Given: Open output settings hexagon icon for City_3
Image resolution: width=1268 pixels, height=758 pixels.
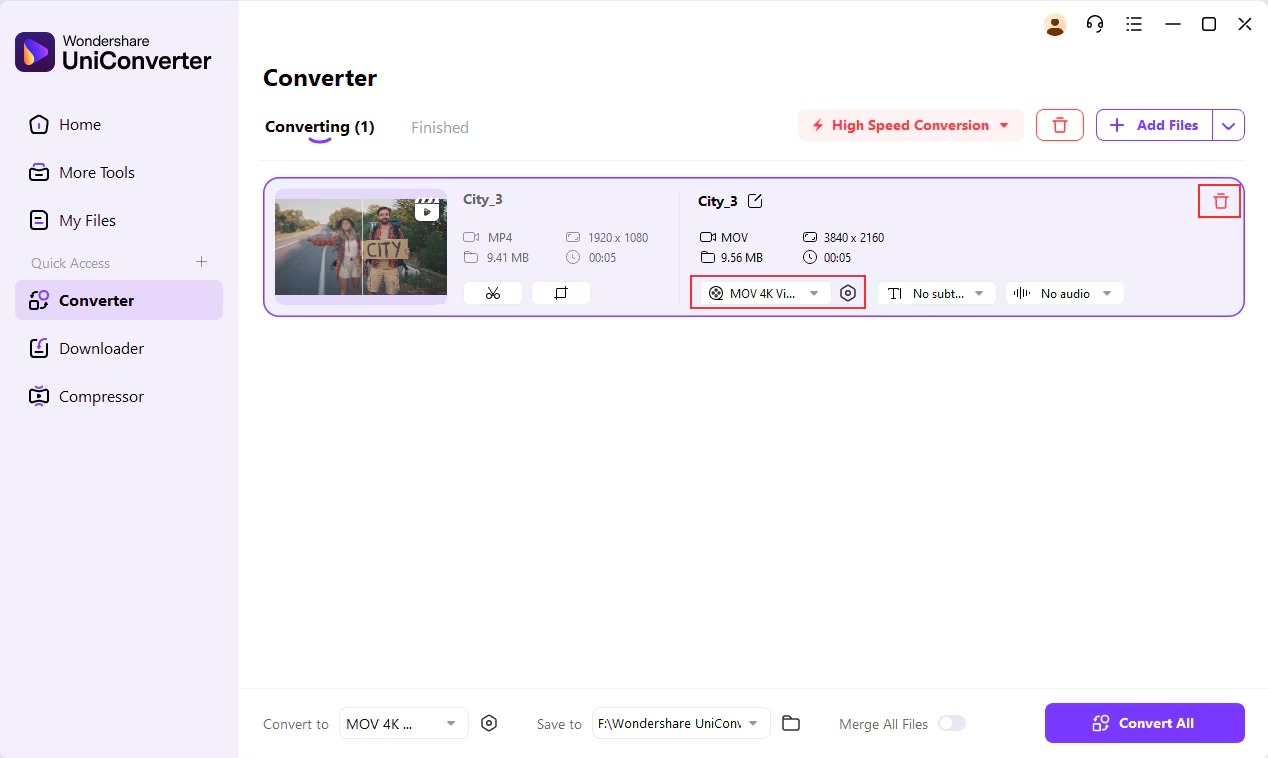Looking at the screenshot, I should coord(848,293).
